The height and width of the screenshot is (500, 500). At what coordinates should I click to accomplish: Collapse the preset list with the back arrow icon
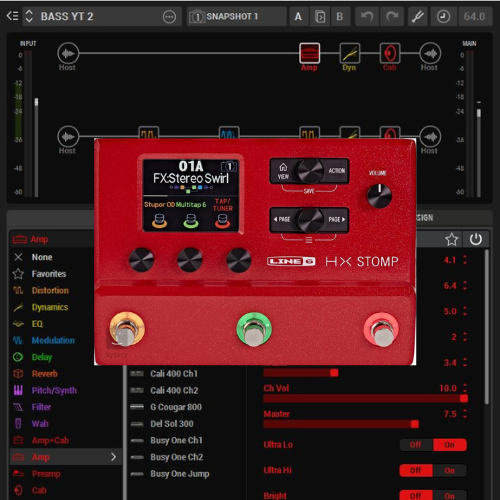pos(12,16)
